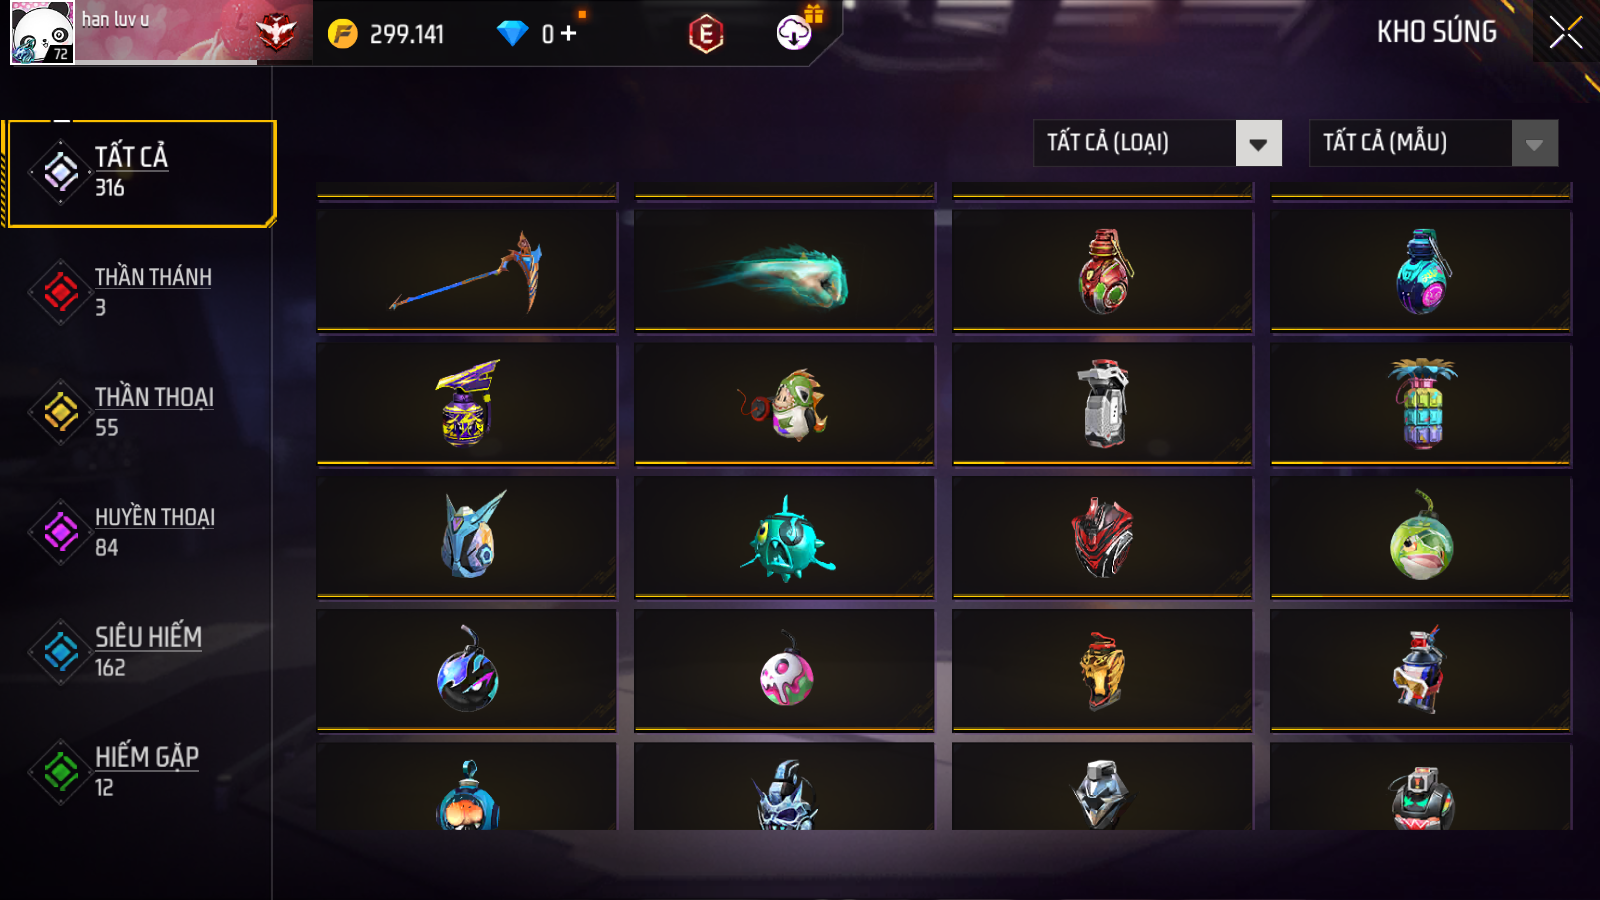Add diamonds with the plus icon
This screenshot has width=1600, height=900.
click(x=568, y=33)
